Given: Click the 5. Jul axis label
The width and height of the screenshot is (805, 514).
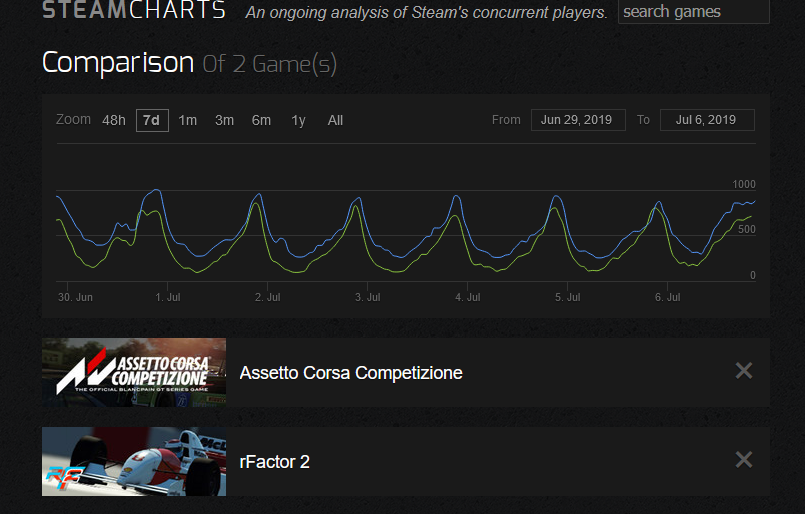Looking at the screenshot, I should (567, 297).
